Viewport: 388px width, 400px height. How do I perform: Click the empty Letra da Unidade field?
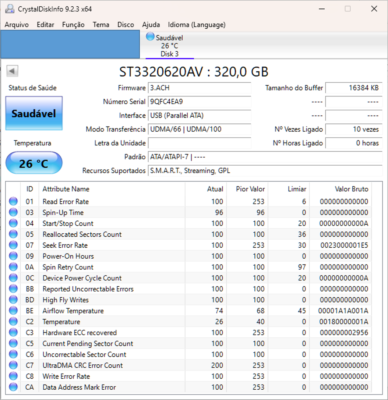click(x=199, y=143)
